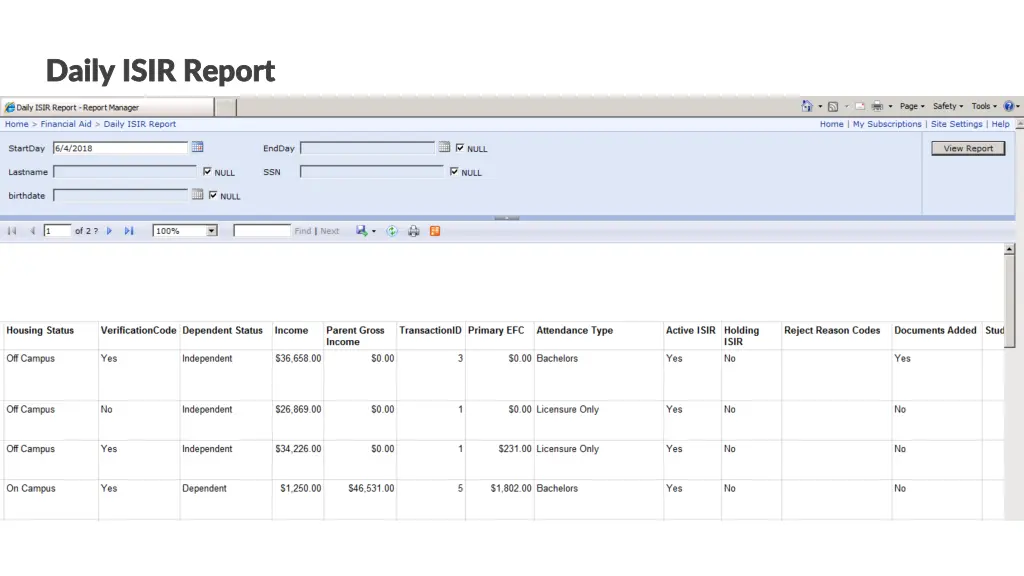The width and height of the screenshot is (1024, 576).
Task: Click the export report icon
Action: point(361,231)
